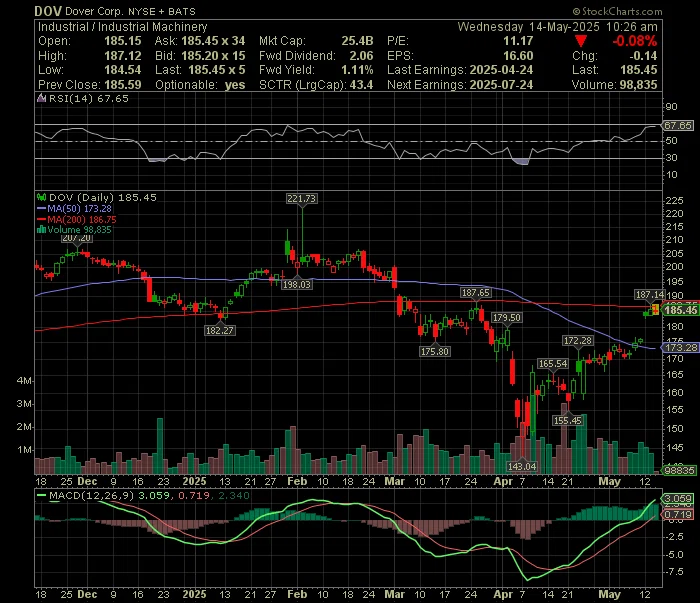Screen dimensions: 700x603
Task: Click the 187.14 latest high label
Action: 650,295
